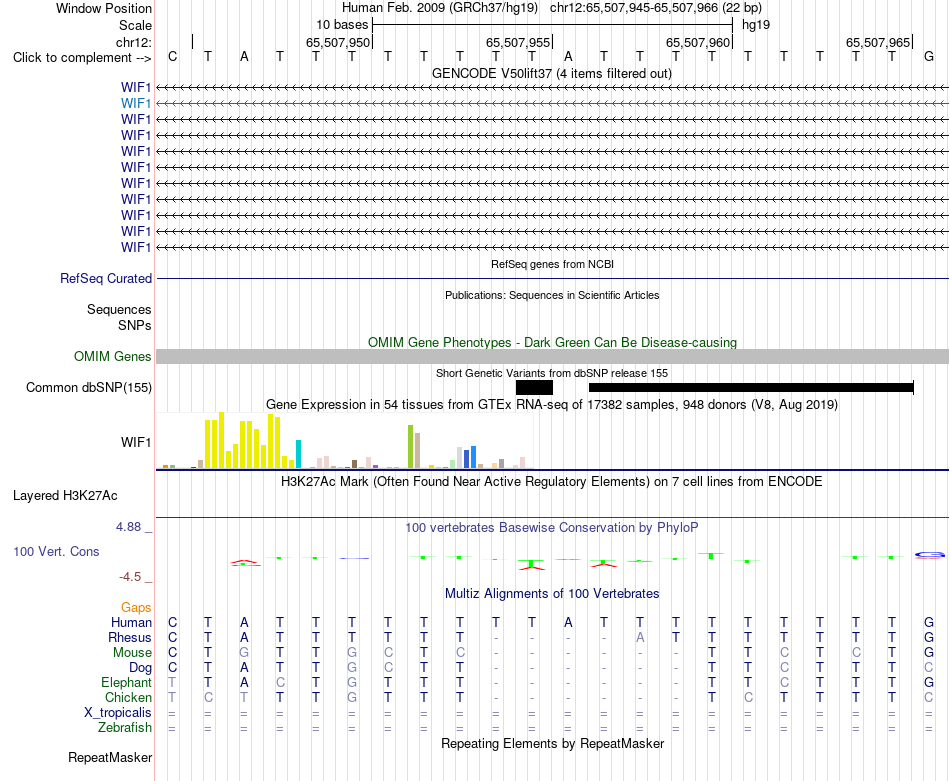Image resolution: width=950 pixels, height=781 pixels.
Task: Click the GTEx Gene Expression track title
Action: (552, 404)
